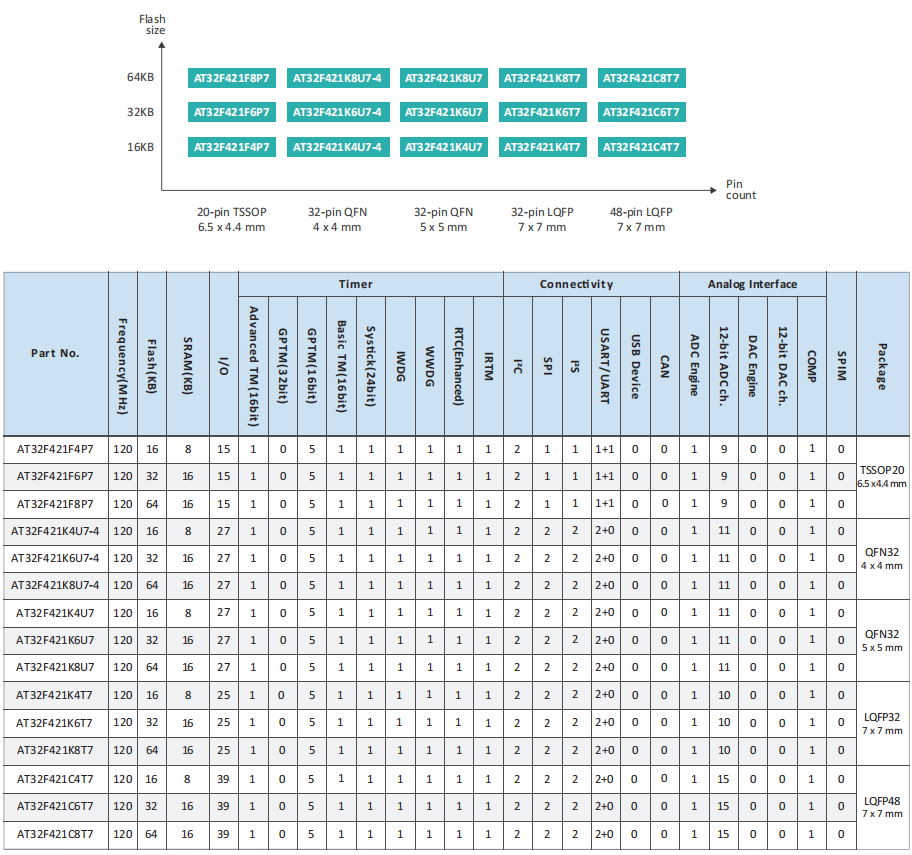The height and width of the screenshot is (855, 912).
Task: Select the SPIM column header
Action: [x=841, y=353]
